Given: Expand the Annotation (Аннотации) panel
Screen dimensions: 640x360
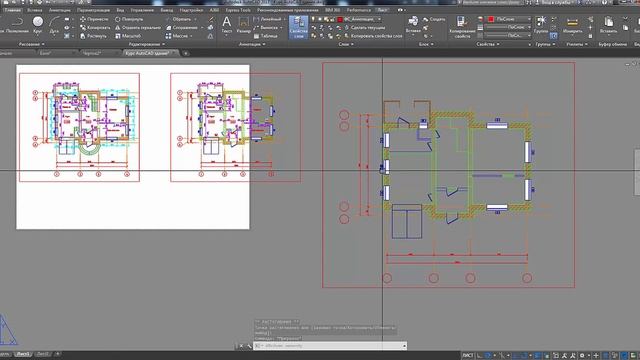Looking at the screenshot, I should 251,44.
